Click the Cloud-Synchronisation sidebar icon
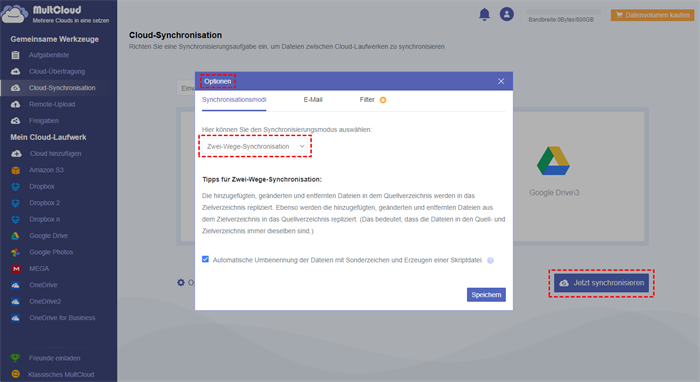Viewport: 700px width, 382px height. pos(16,88)
